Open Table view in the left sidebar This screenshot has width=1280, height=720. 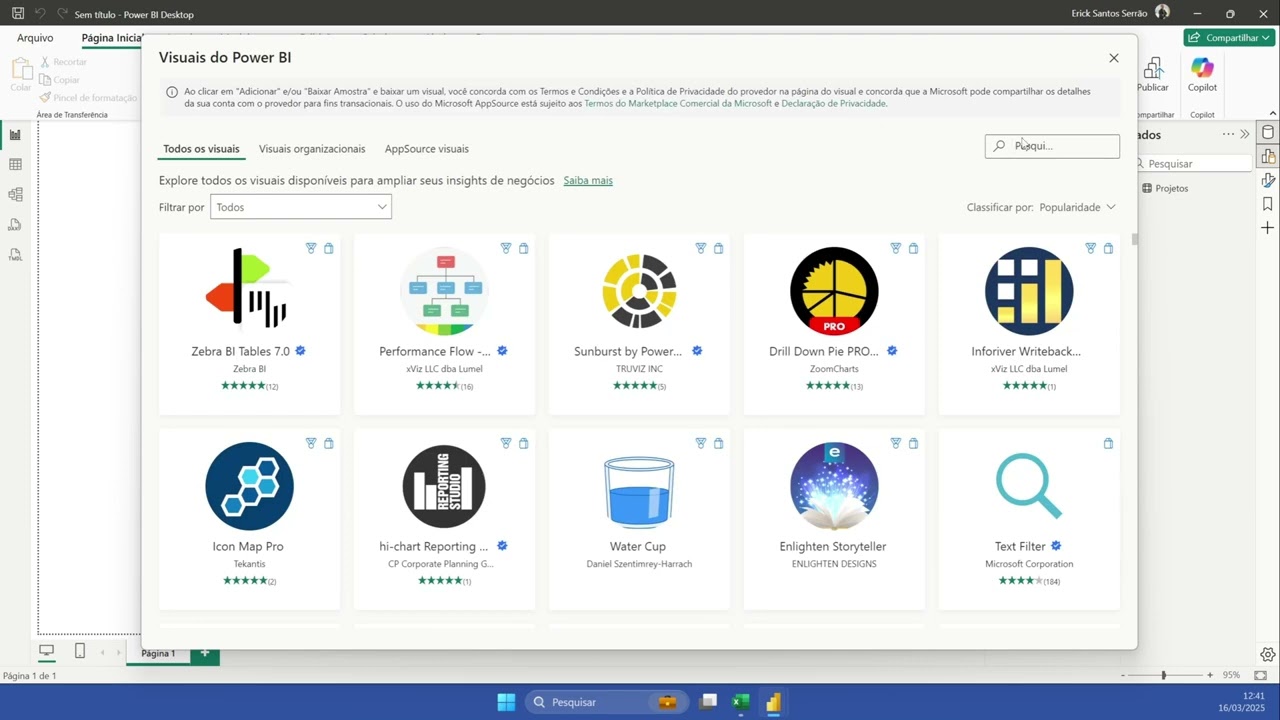click(x=15, y=165)
